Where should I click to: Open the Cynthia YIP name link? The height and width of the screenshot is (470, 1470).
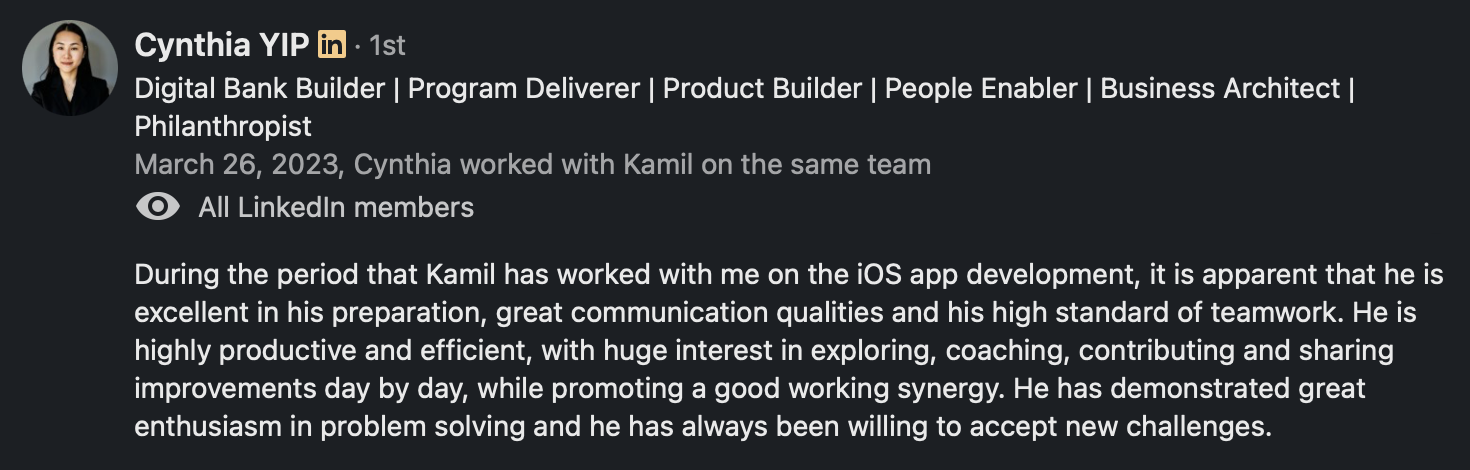tap(221, 45)
